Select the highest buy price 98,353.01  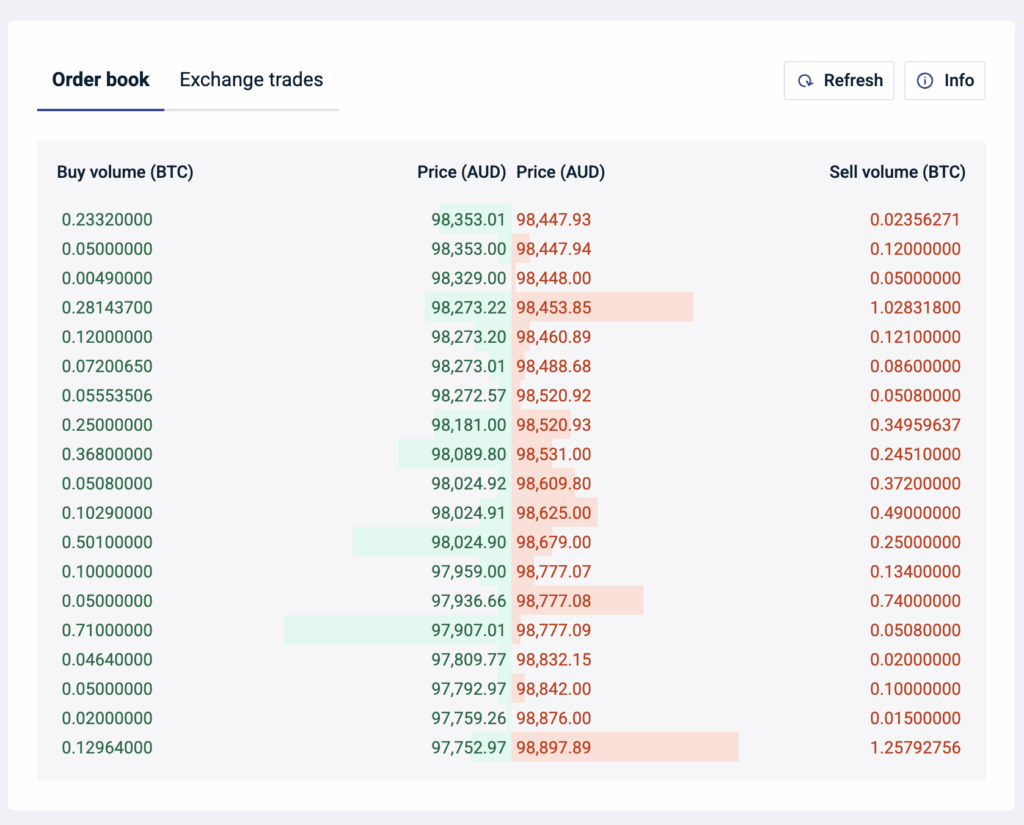click(x=462, y=219)
